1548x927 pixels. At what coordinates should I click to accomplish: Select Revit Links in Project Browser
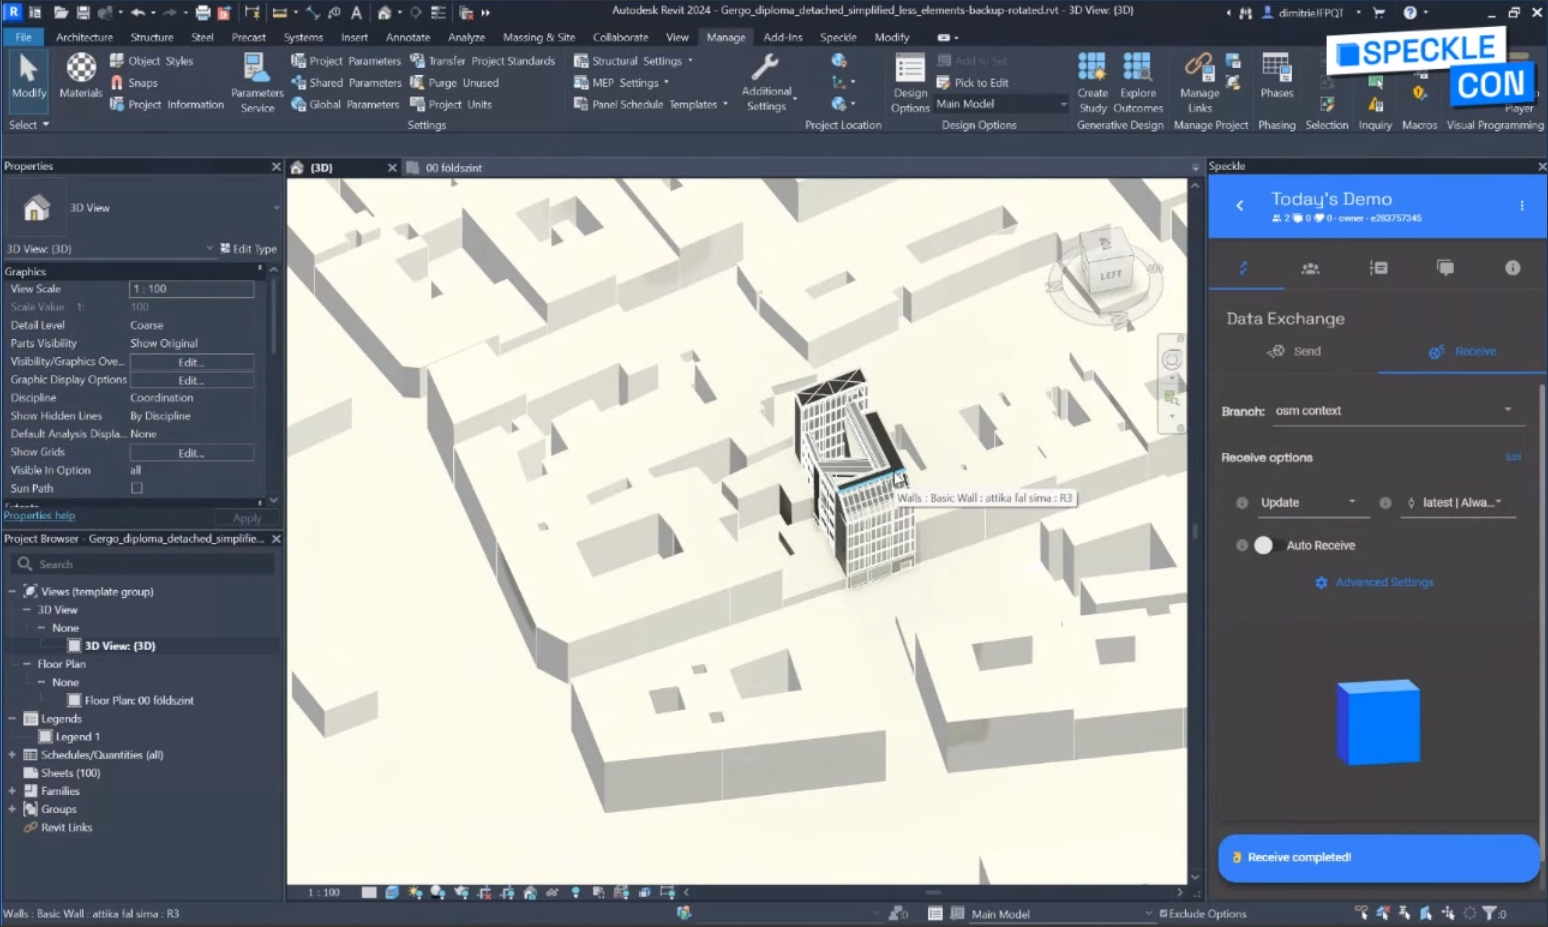(x=66, y=827)
